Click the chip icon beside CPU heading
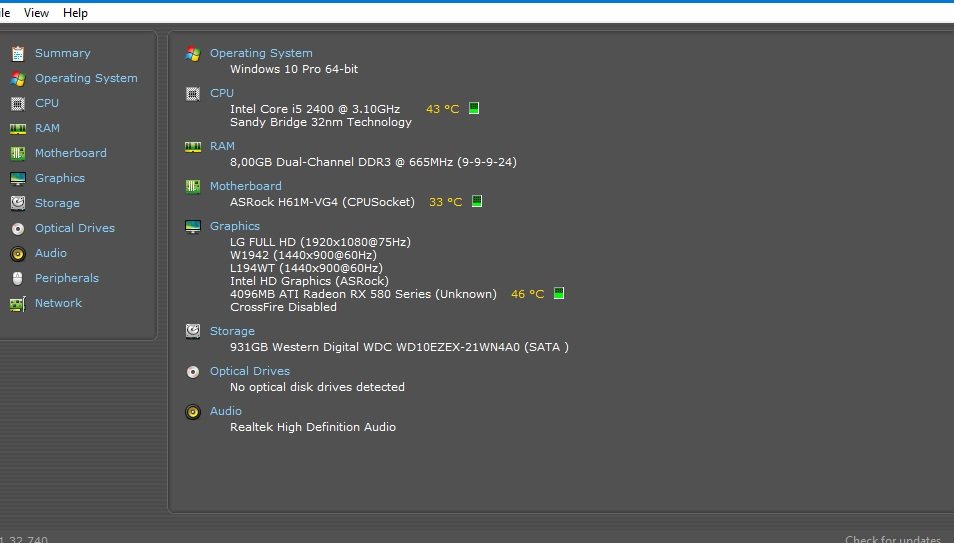 point(193,94)
